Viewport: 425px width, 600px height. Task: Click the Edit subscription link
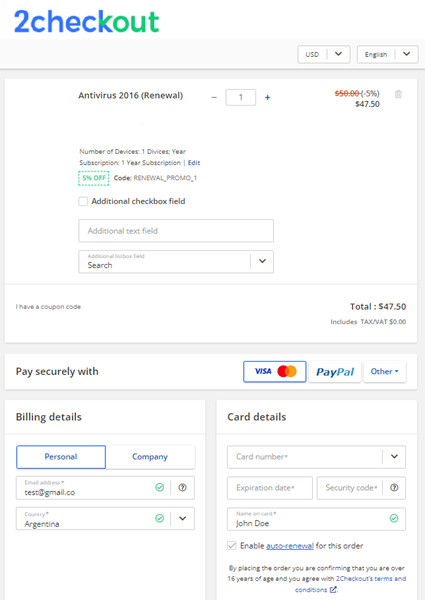pyautogui.click(x=194, y=163)
